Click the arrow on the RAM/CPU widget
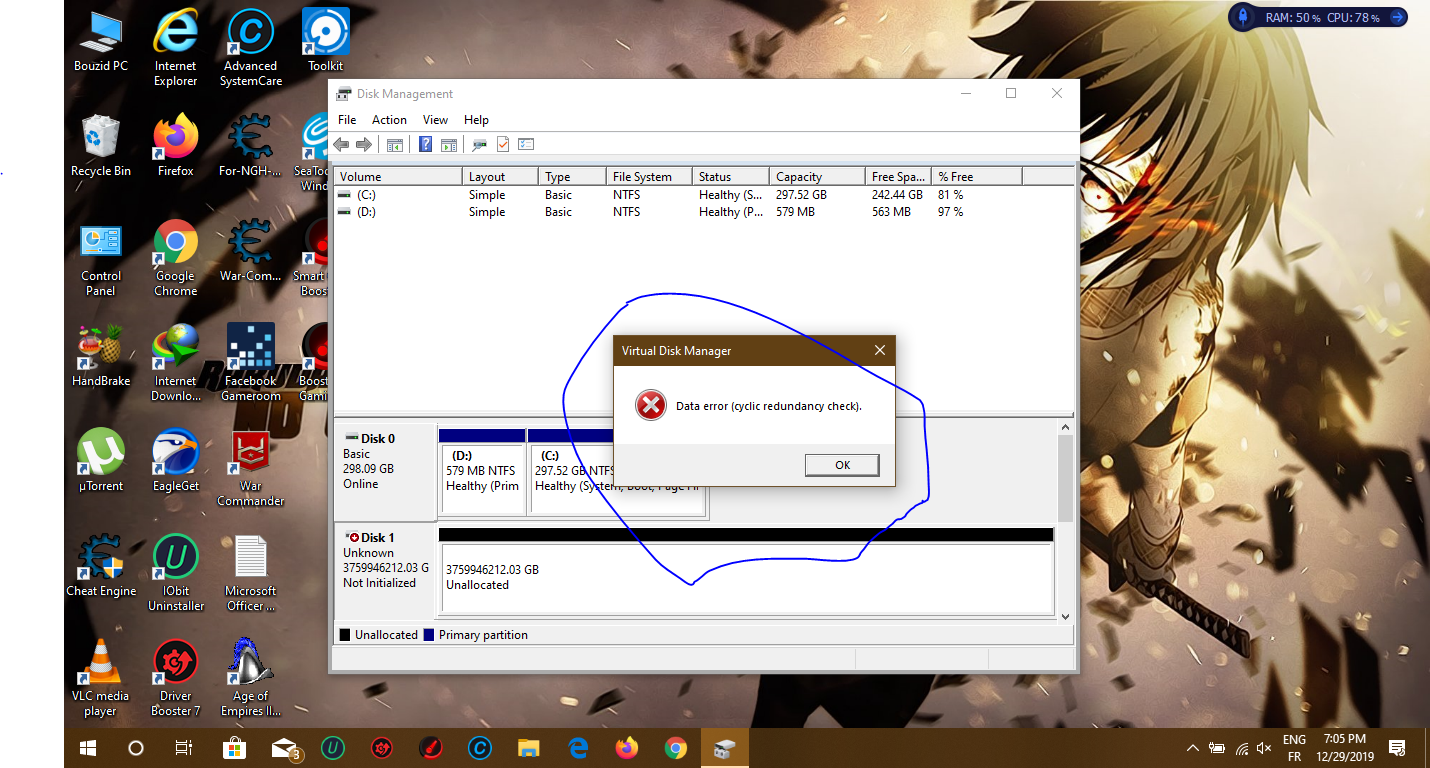 [x=1396, y=17]
